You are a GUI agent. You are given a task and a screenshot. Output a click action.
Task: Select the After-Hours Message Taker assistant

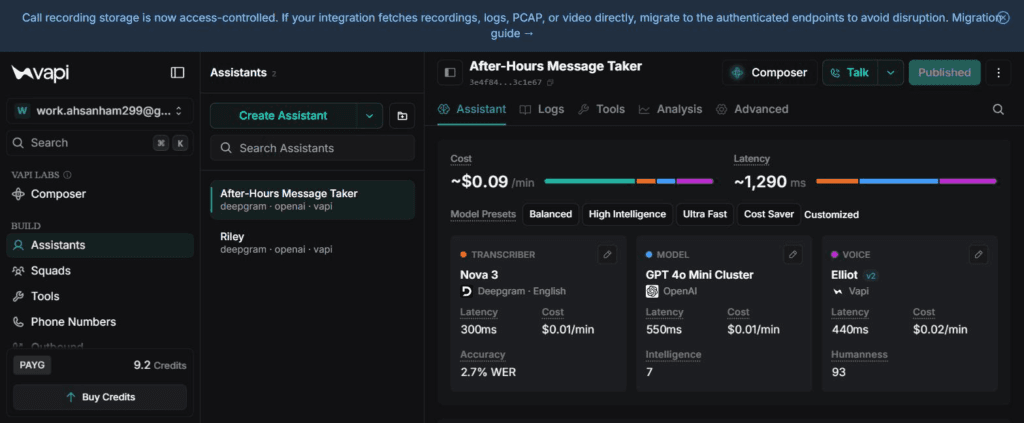(x=312, y=200)
